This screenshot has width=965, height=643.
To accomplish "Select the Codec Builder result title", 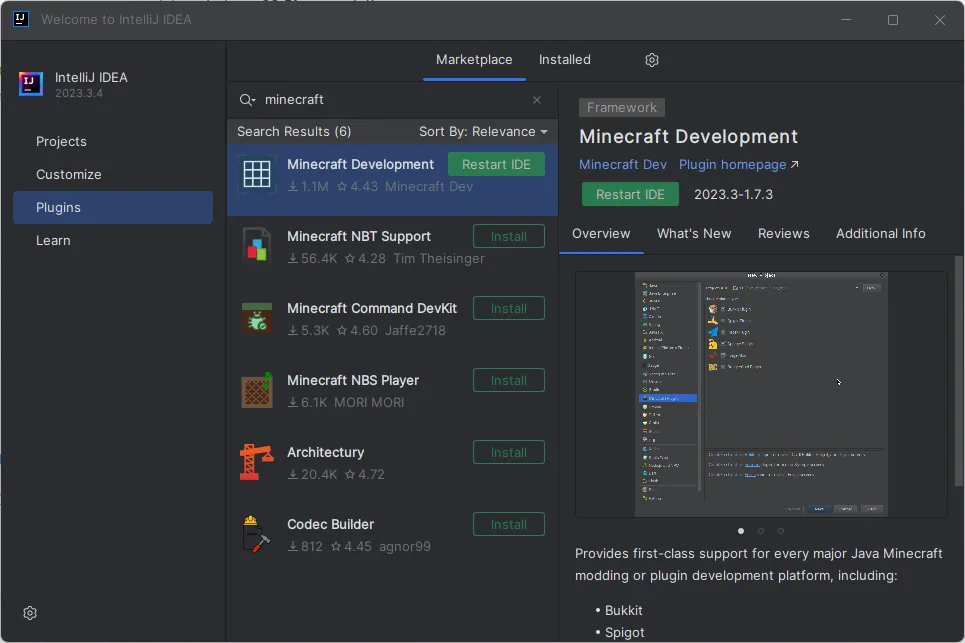I will [x=330, y=524].
